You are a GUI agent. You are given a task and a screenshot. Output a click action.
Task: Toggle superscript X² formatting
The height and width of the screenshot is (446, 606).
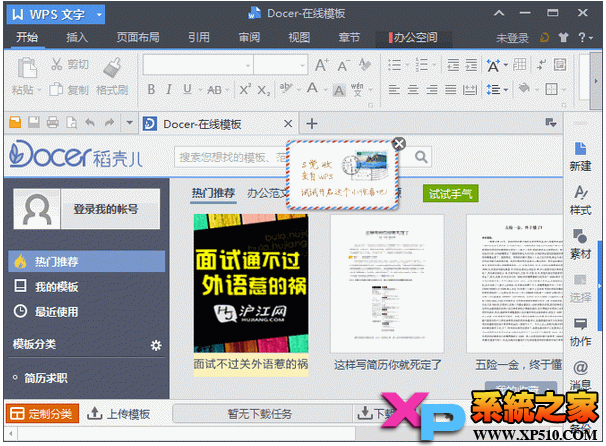pos(245,90)
